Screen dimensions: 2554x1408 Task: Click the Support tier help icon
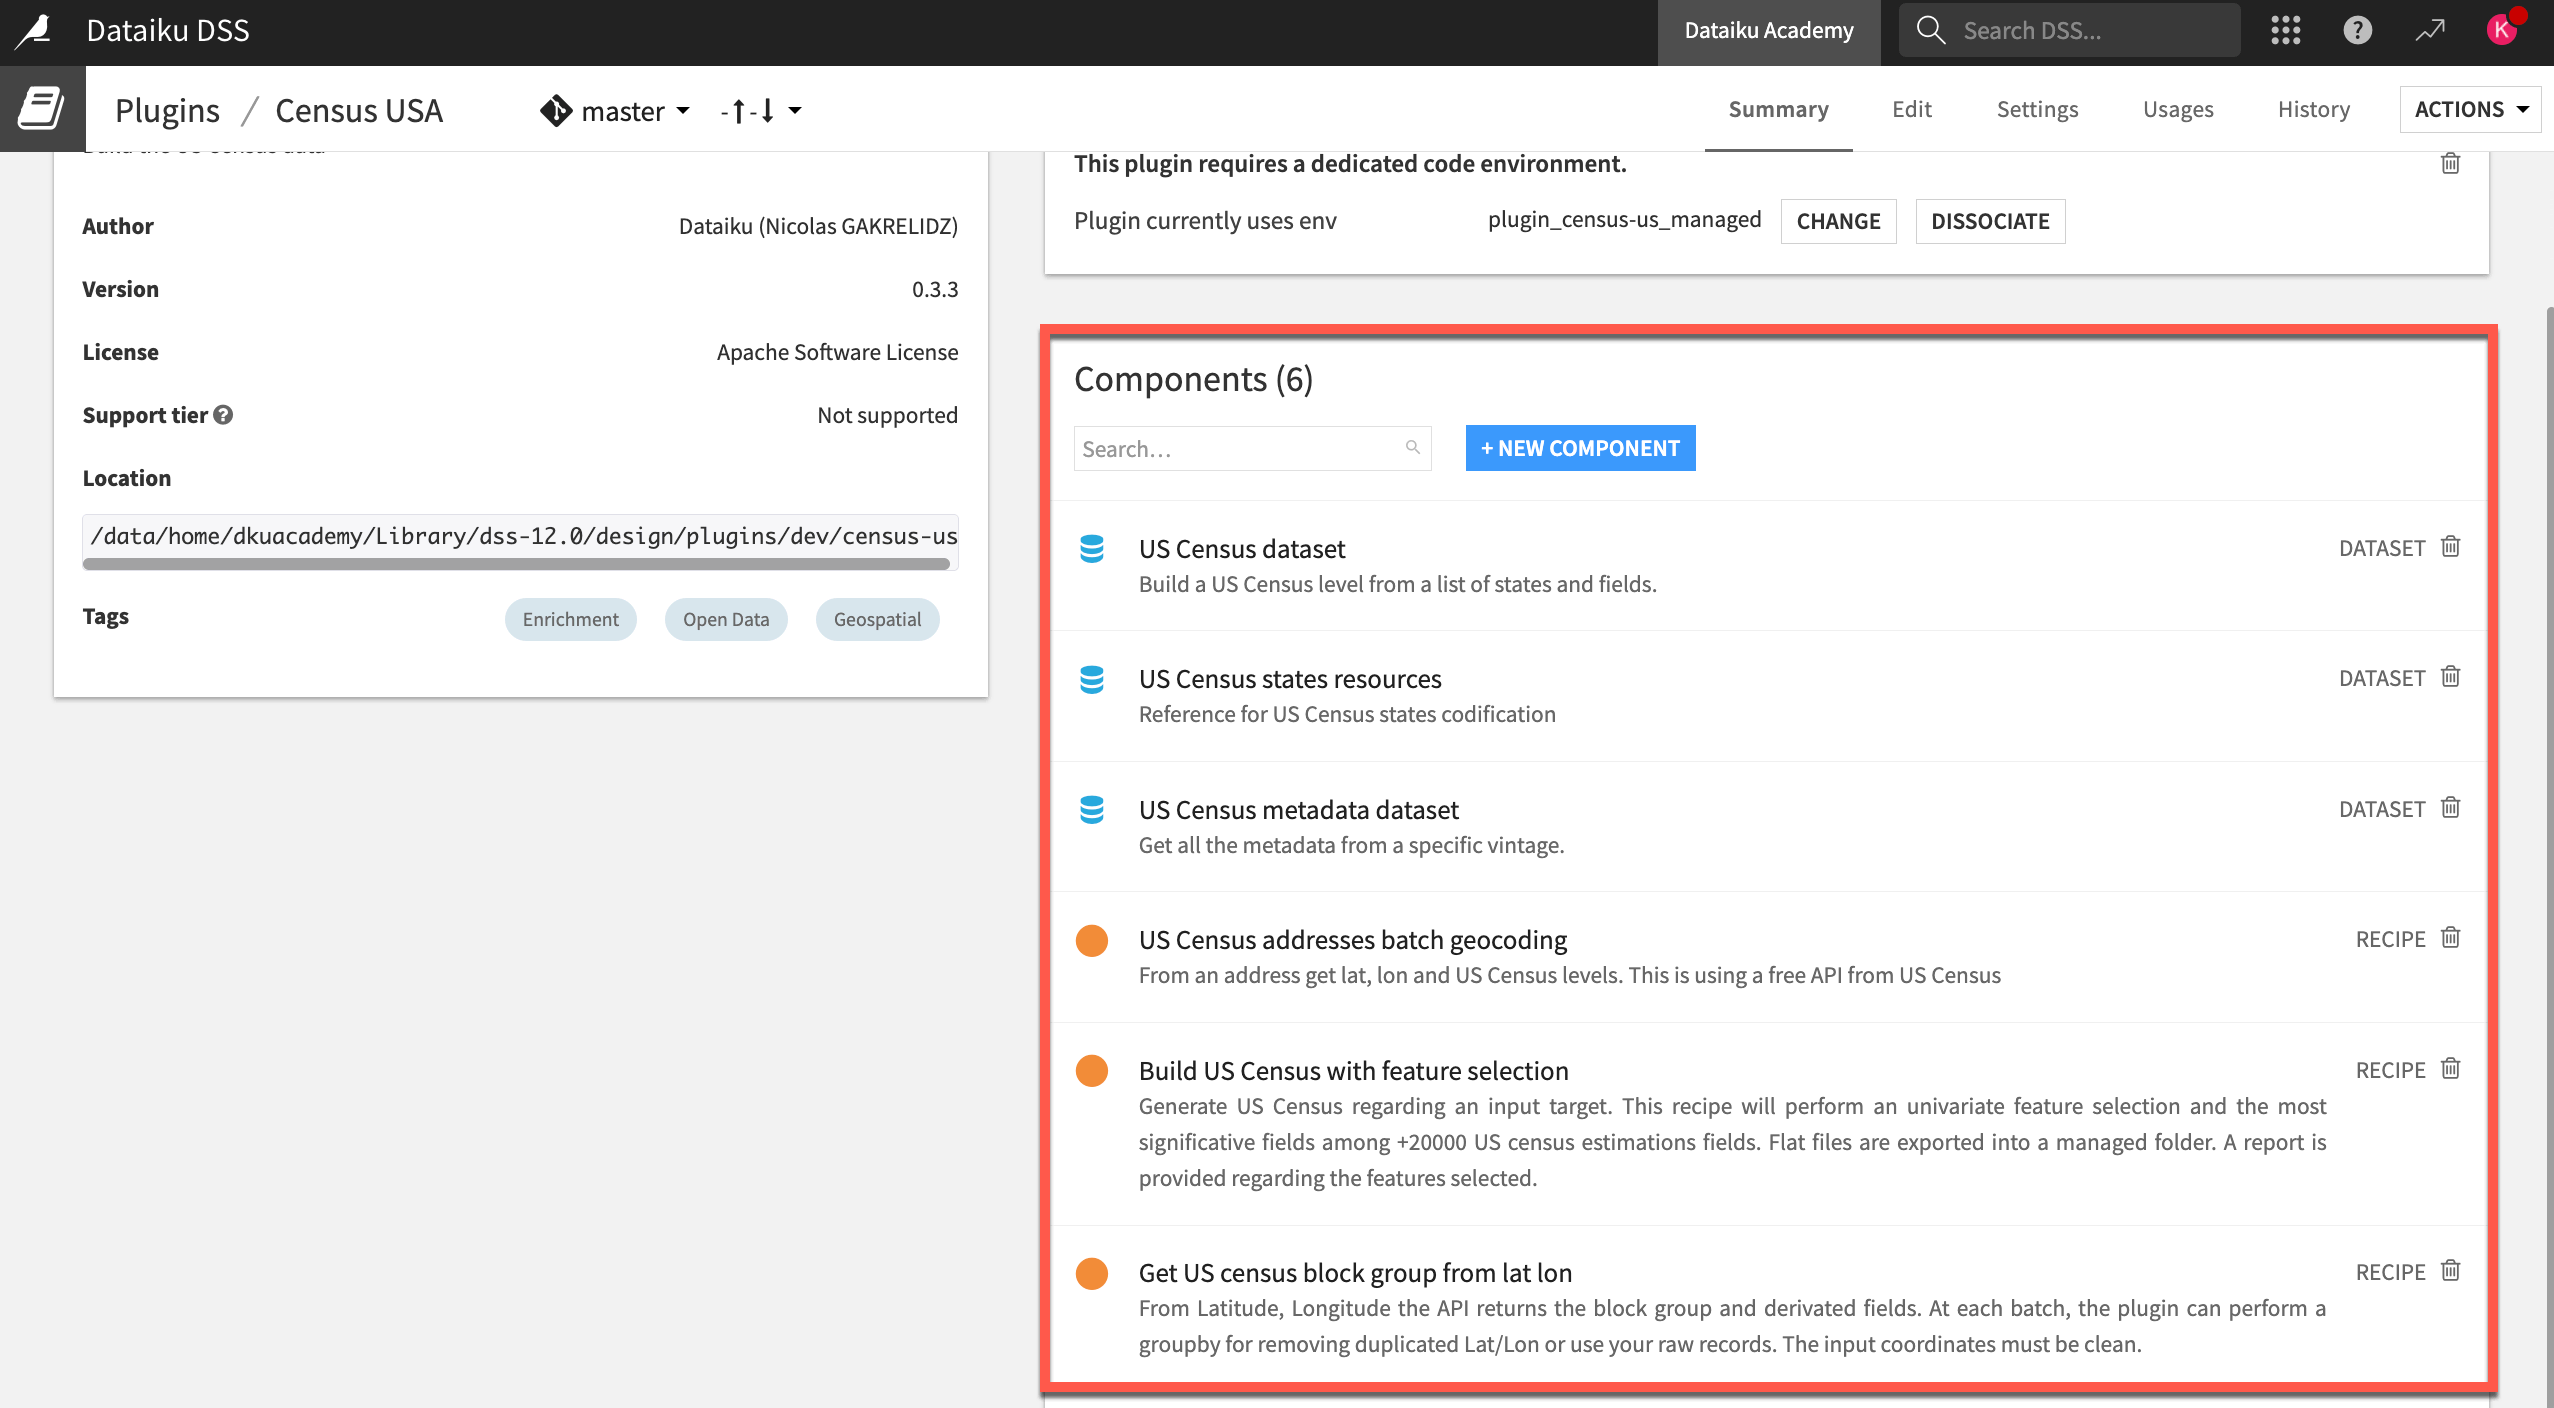coord(223,414)
